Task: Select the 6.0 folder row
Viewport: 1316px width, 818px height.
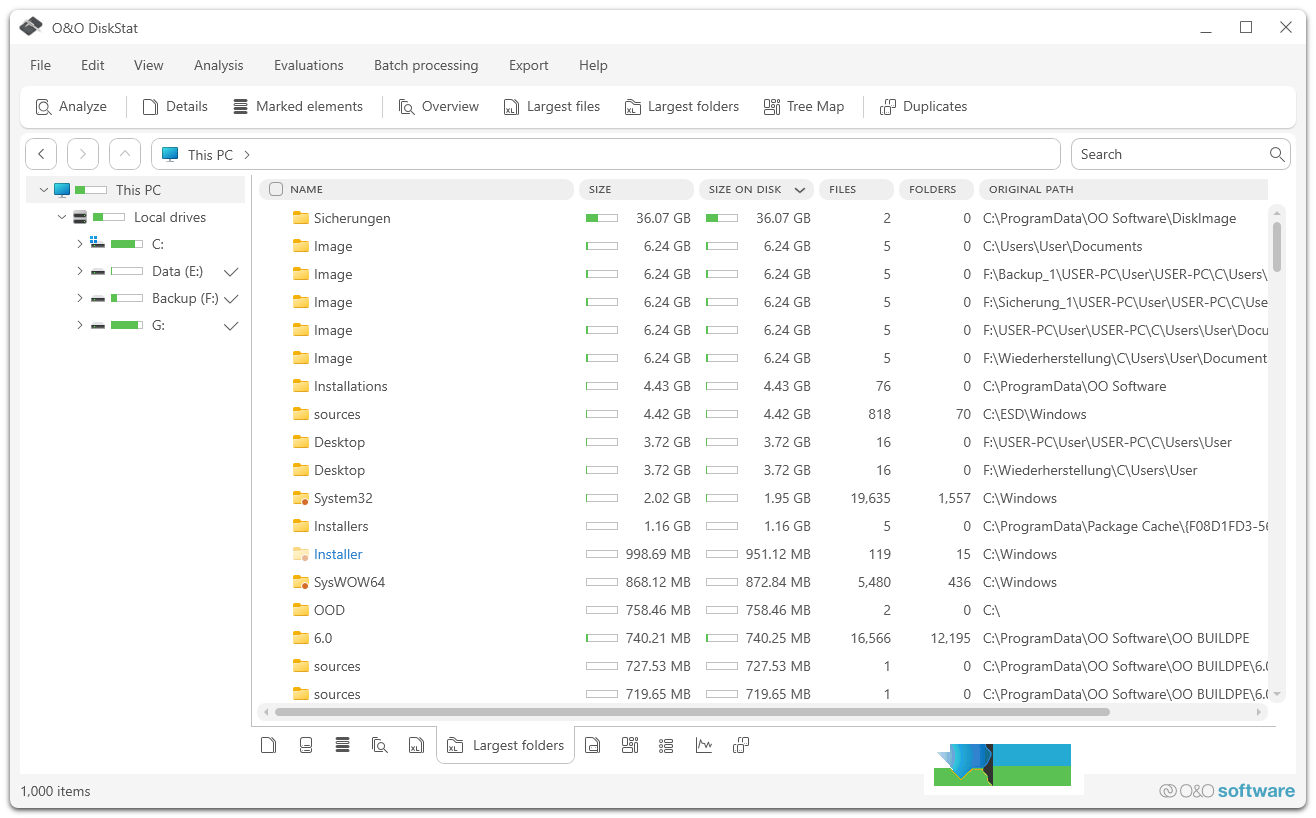Action: tap(764, 638)
